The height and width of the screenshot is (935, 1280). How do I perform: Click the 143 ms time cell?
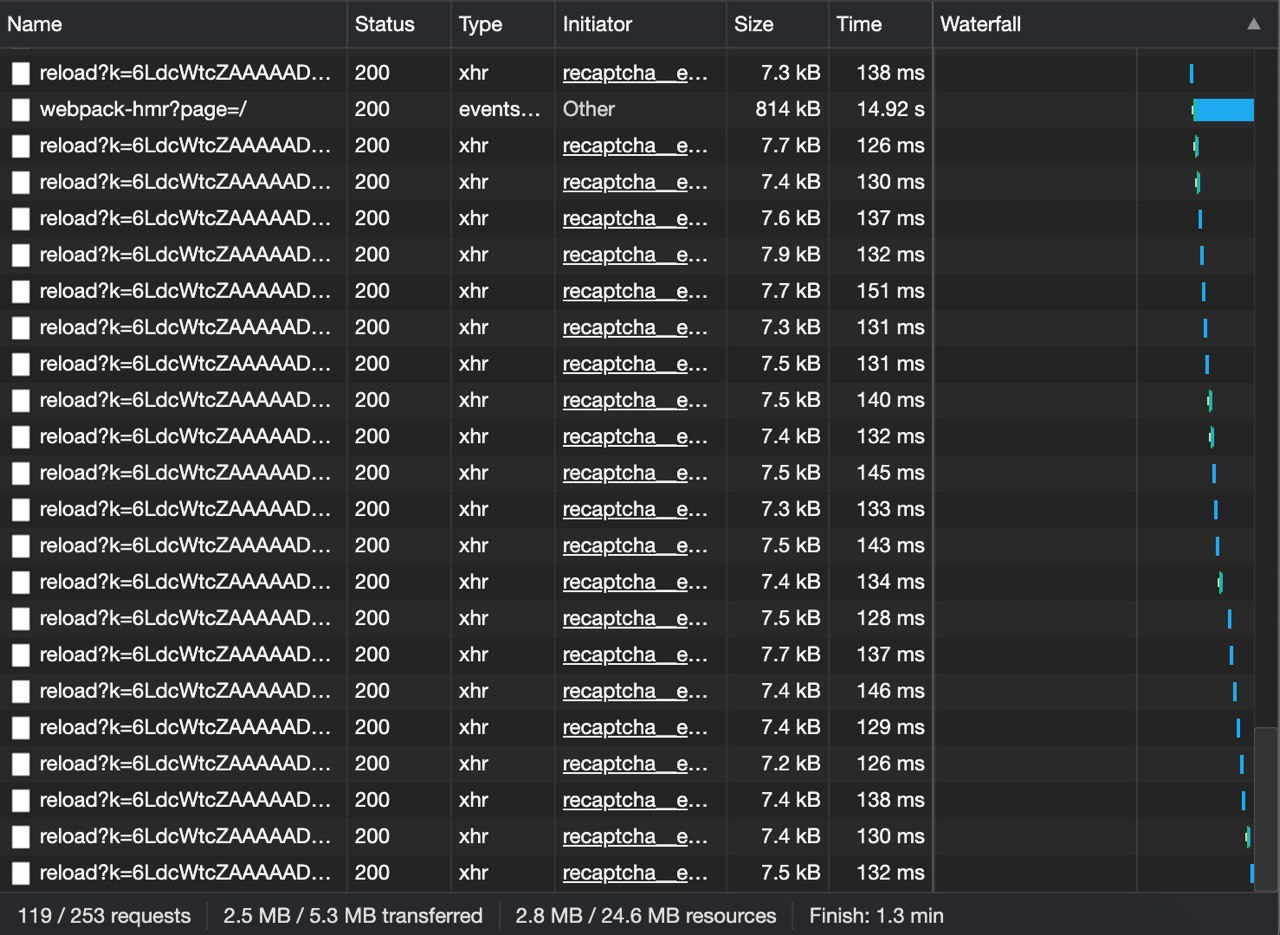tap(891, 545)
